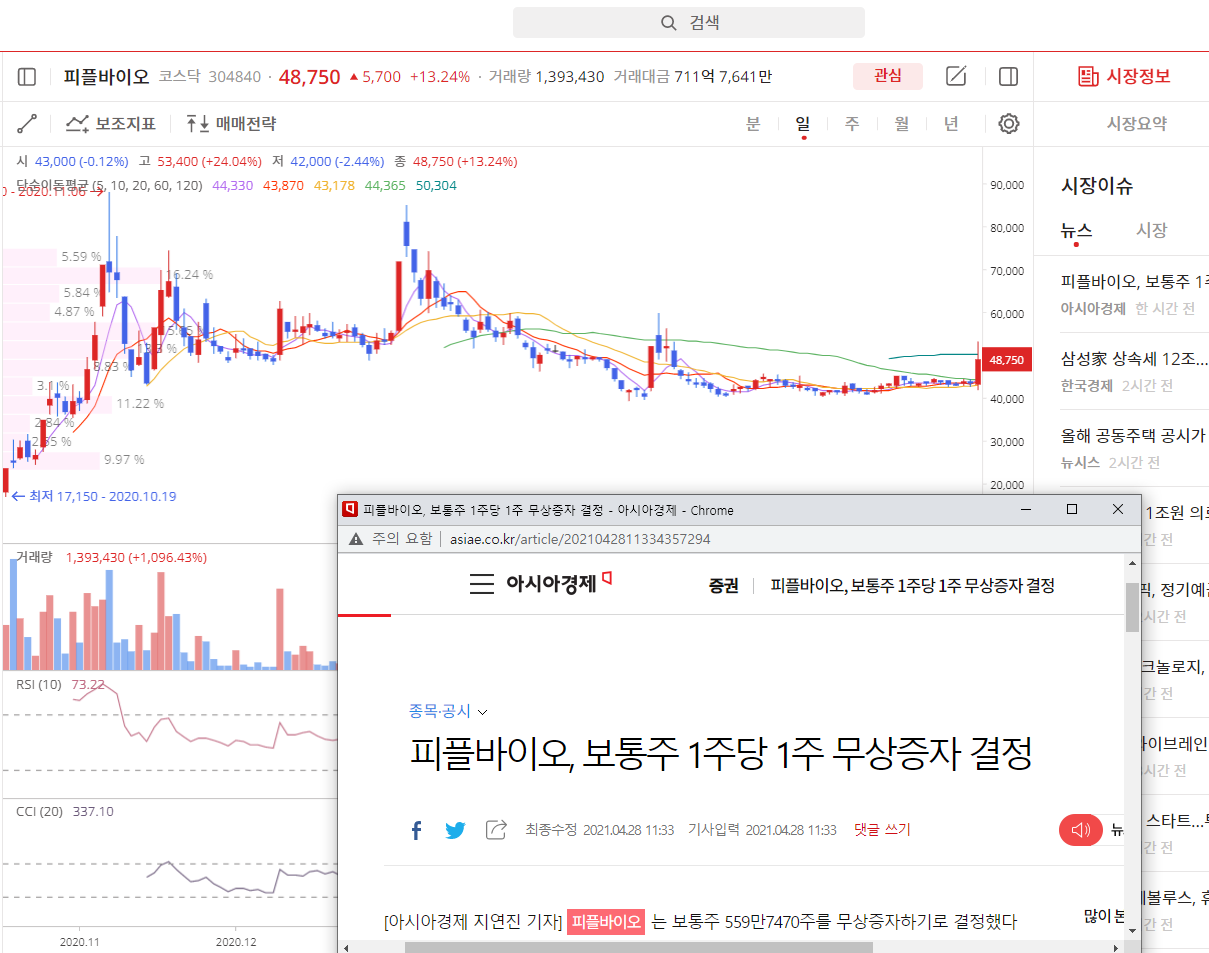Image resolution: width=1209 pixels, height=953 pixels.
Task: Focus the 검색 search field
Action: tap(689, 23)
